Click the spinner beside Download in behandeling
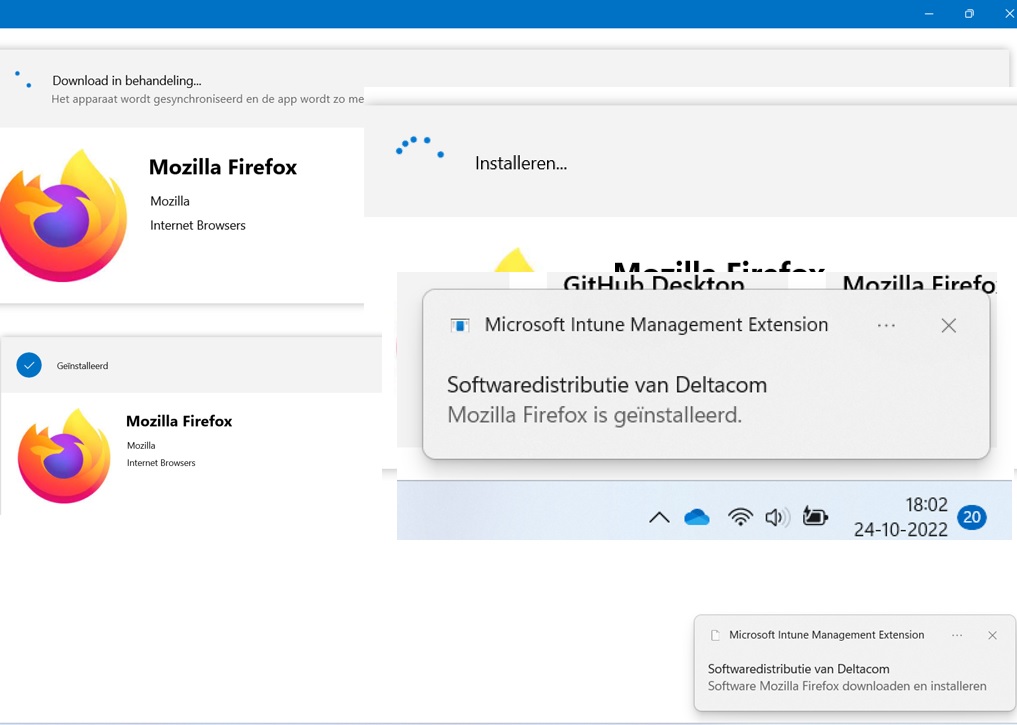This screenshot has height=725, width=1017. pos(23,80)
